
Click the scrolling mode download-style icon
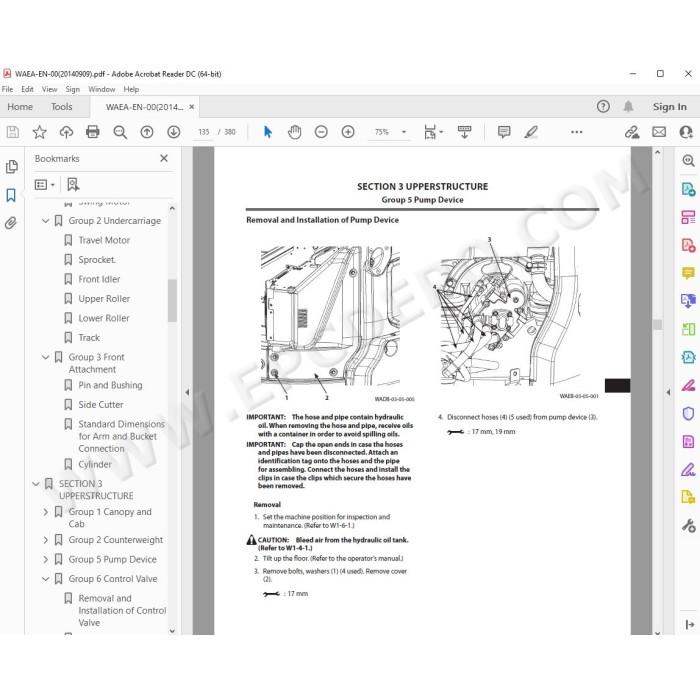click(x=464, y=132)
